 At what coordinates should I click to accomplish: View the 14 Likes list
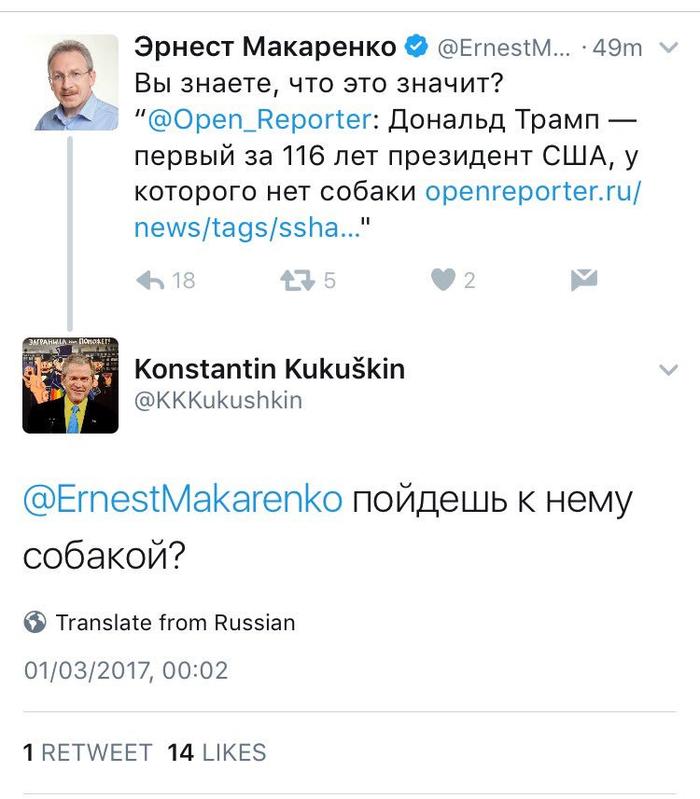(x=217, y=752)
